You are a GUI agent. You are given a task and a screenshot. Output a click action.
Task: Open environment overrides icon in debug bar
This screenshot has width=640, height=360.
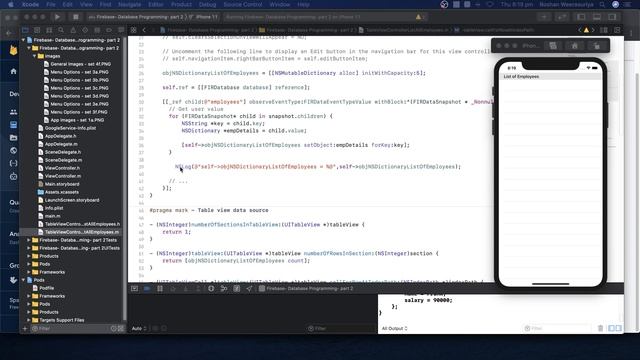coord(236,289)
